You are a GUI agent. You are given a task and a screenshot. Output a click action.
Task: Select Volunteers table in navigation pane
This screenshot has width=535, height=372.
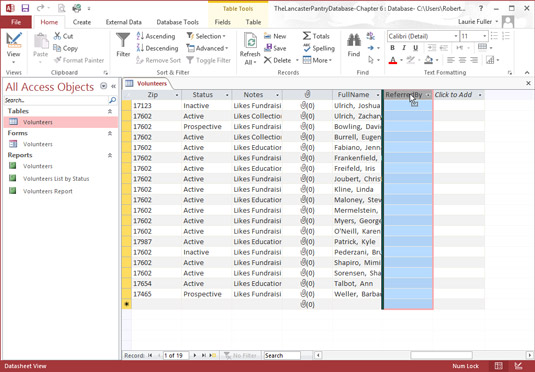tap(61, 122)
